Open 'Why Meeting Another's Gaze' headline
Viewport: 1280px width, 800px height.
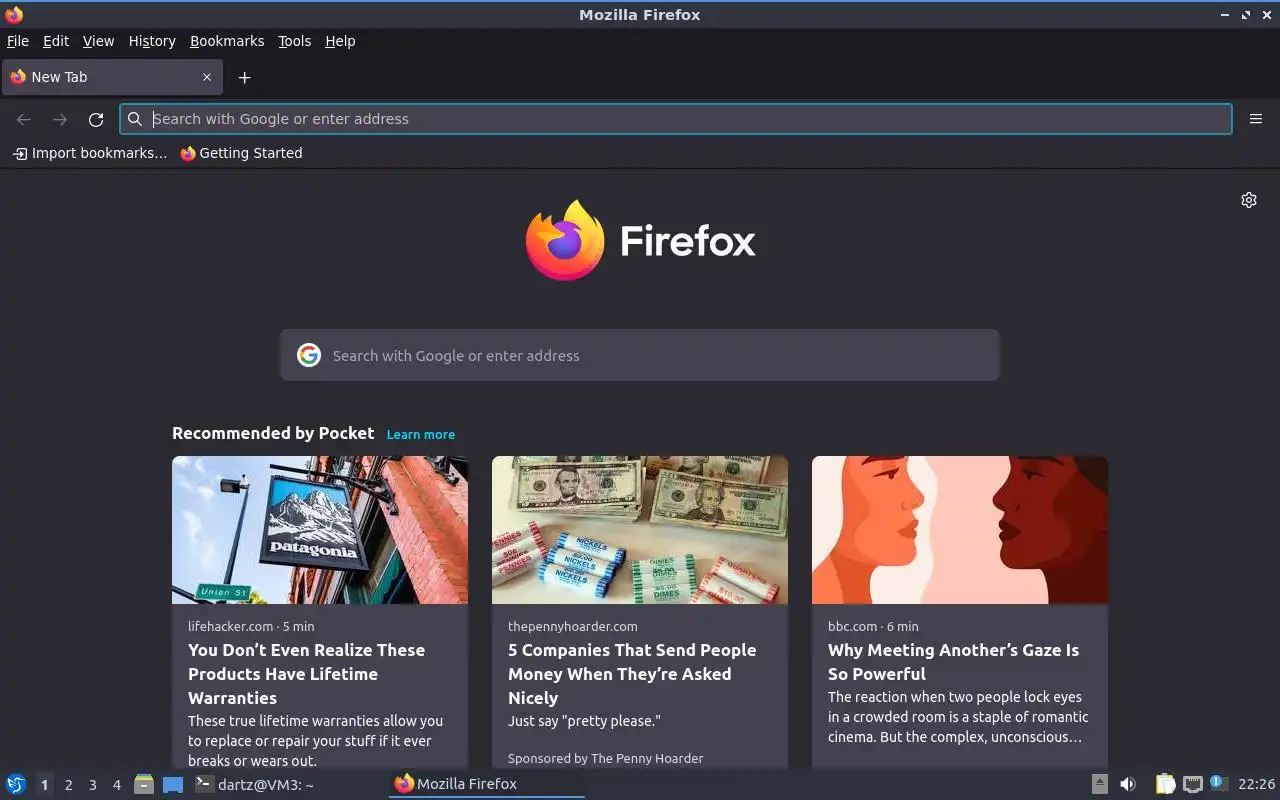coord(953,662)
